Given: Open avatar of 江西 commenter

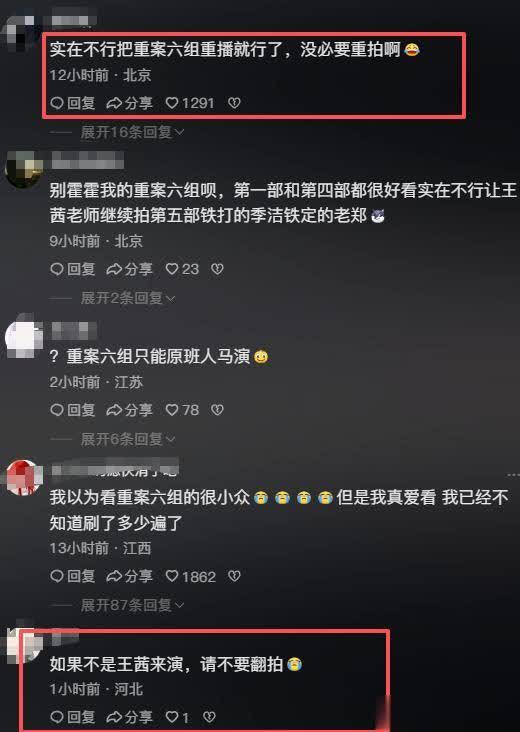Looking at the screenshot, I should [23, 478].
